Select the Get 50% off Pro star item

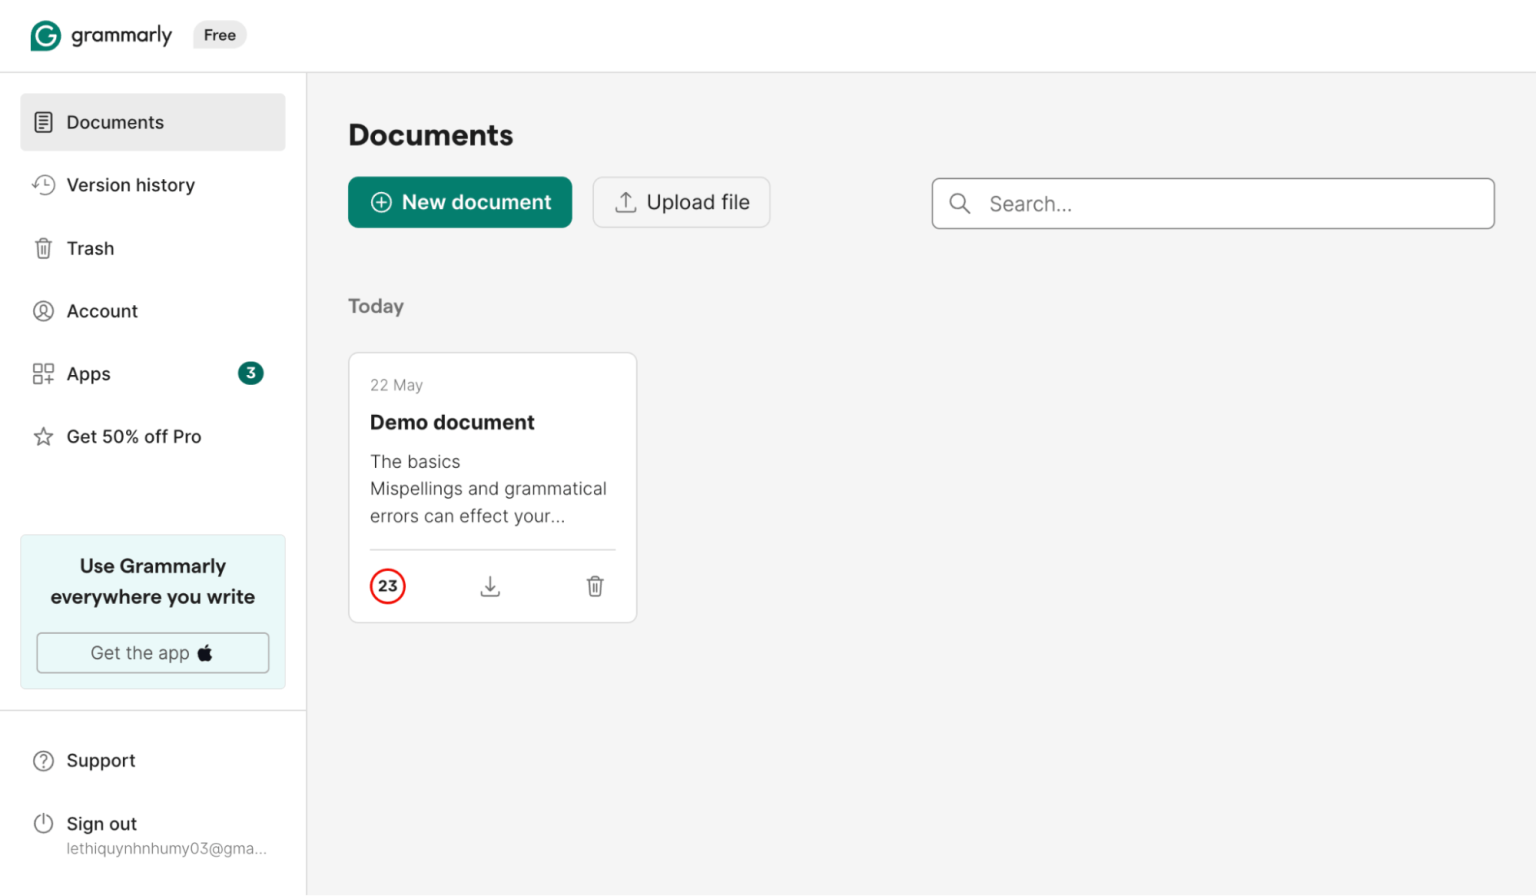[x=133, y=437]
